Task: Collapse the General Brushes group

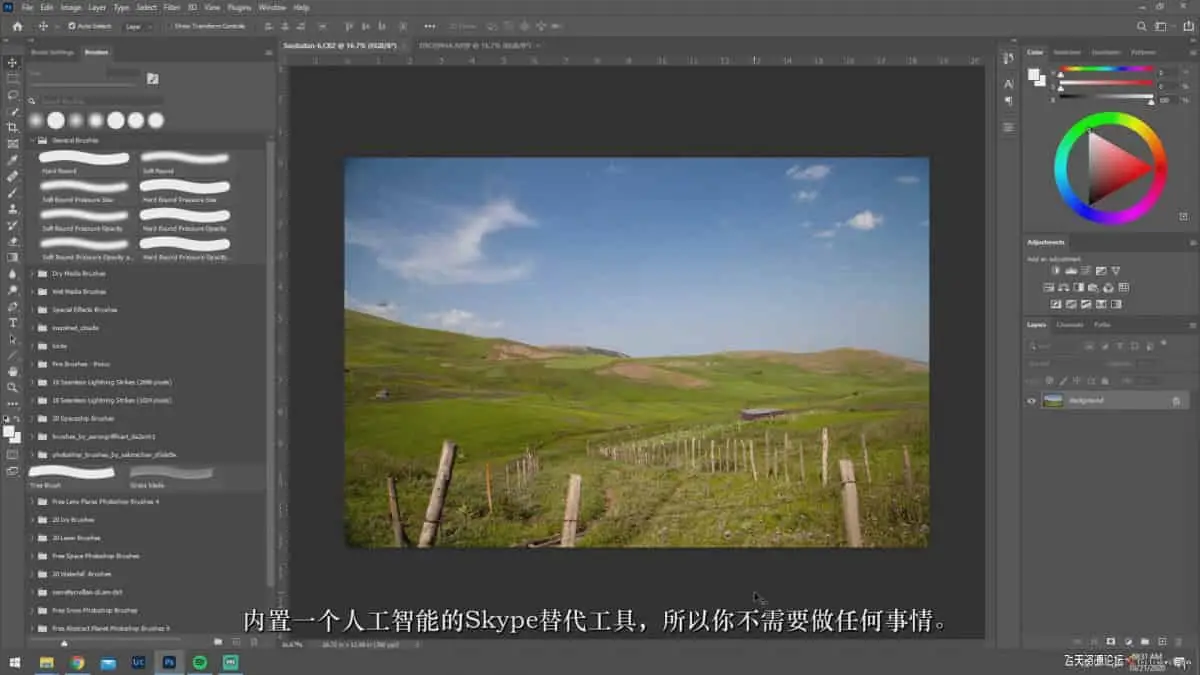Action: point(31,141)
